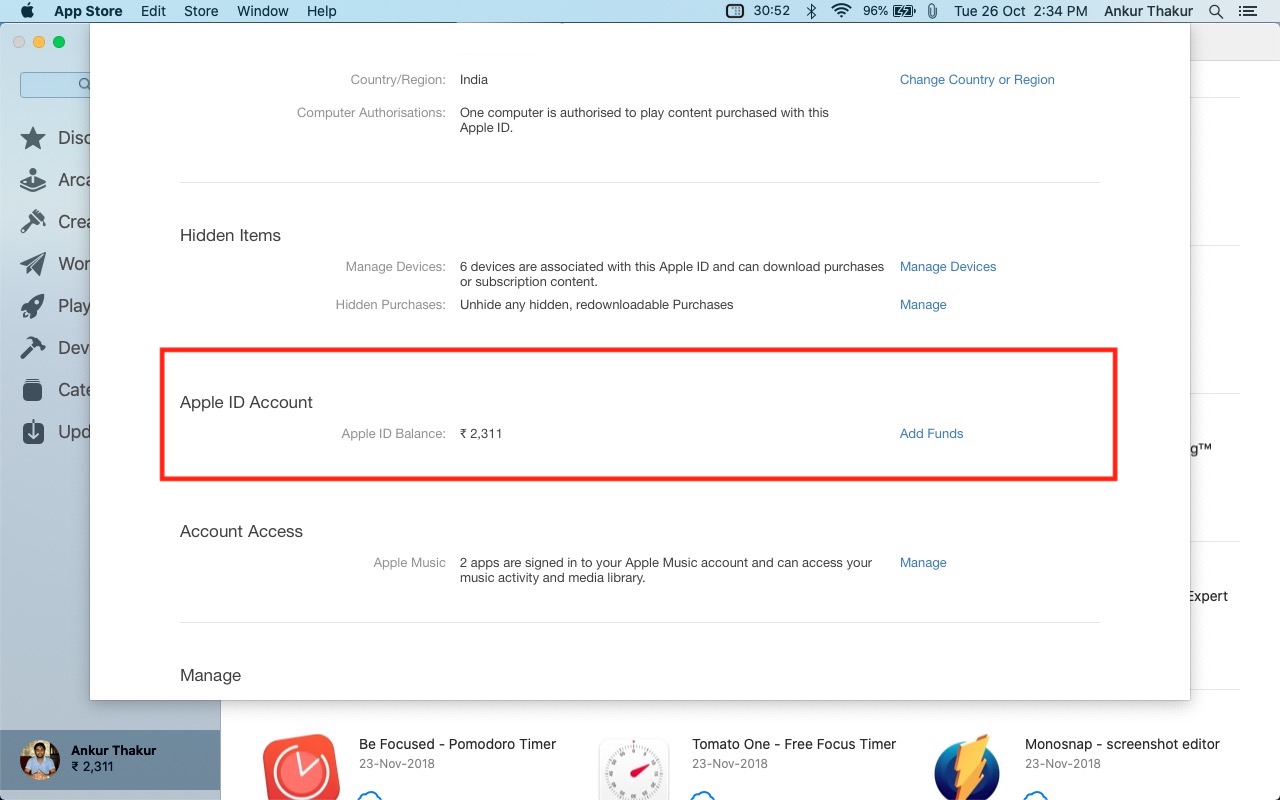1280x800 pixels.
Task: Open the Edit menu
Action: click(153, 11)
